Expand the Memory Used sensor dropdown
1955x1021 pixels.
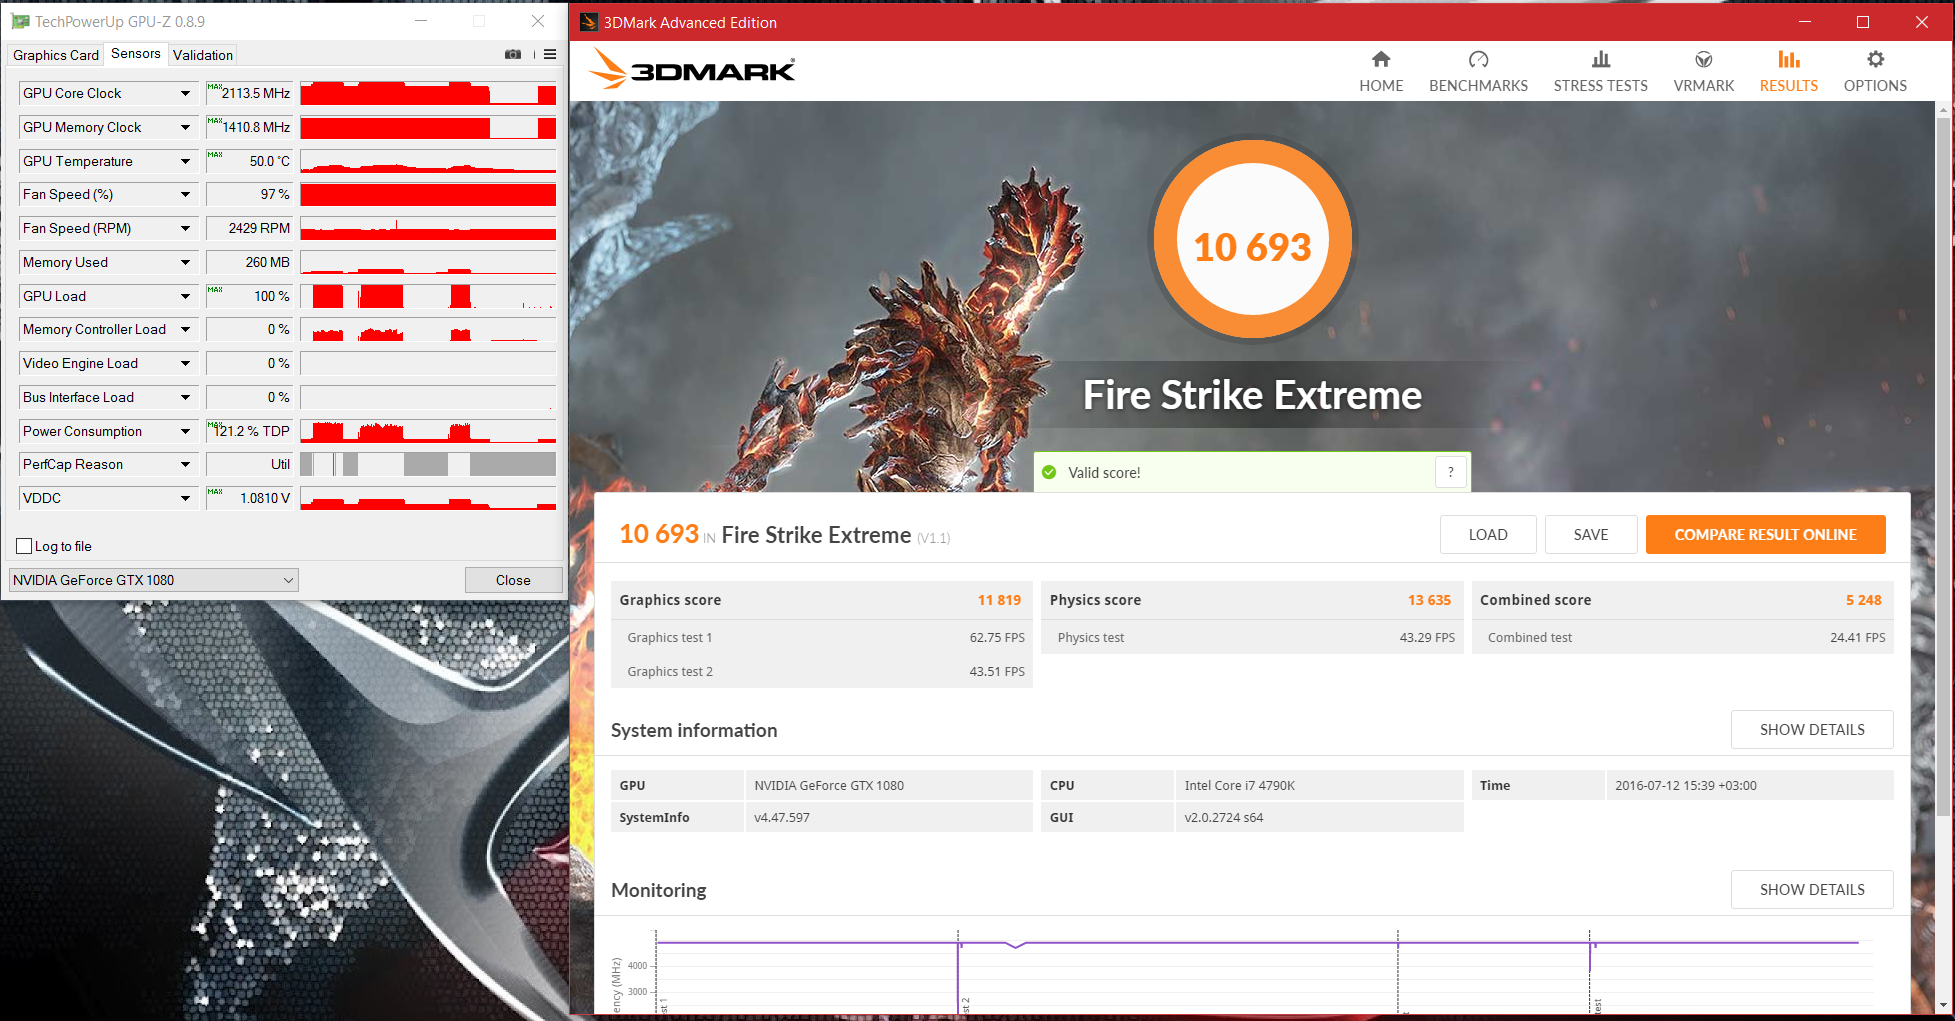pos(185,262)
